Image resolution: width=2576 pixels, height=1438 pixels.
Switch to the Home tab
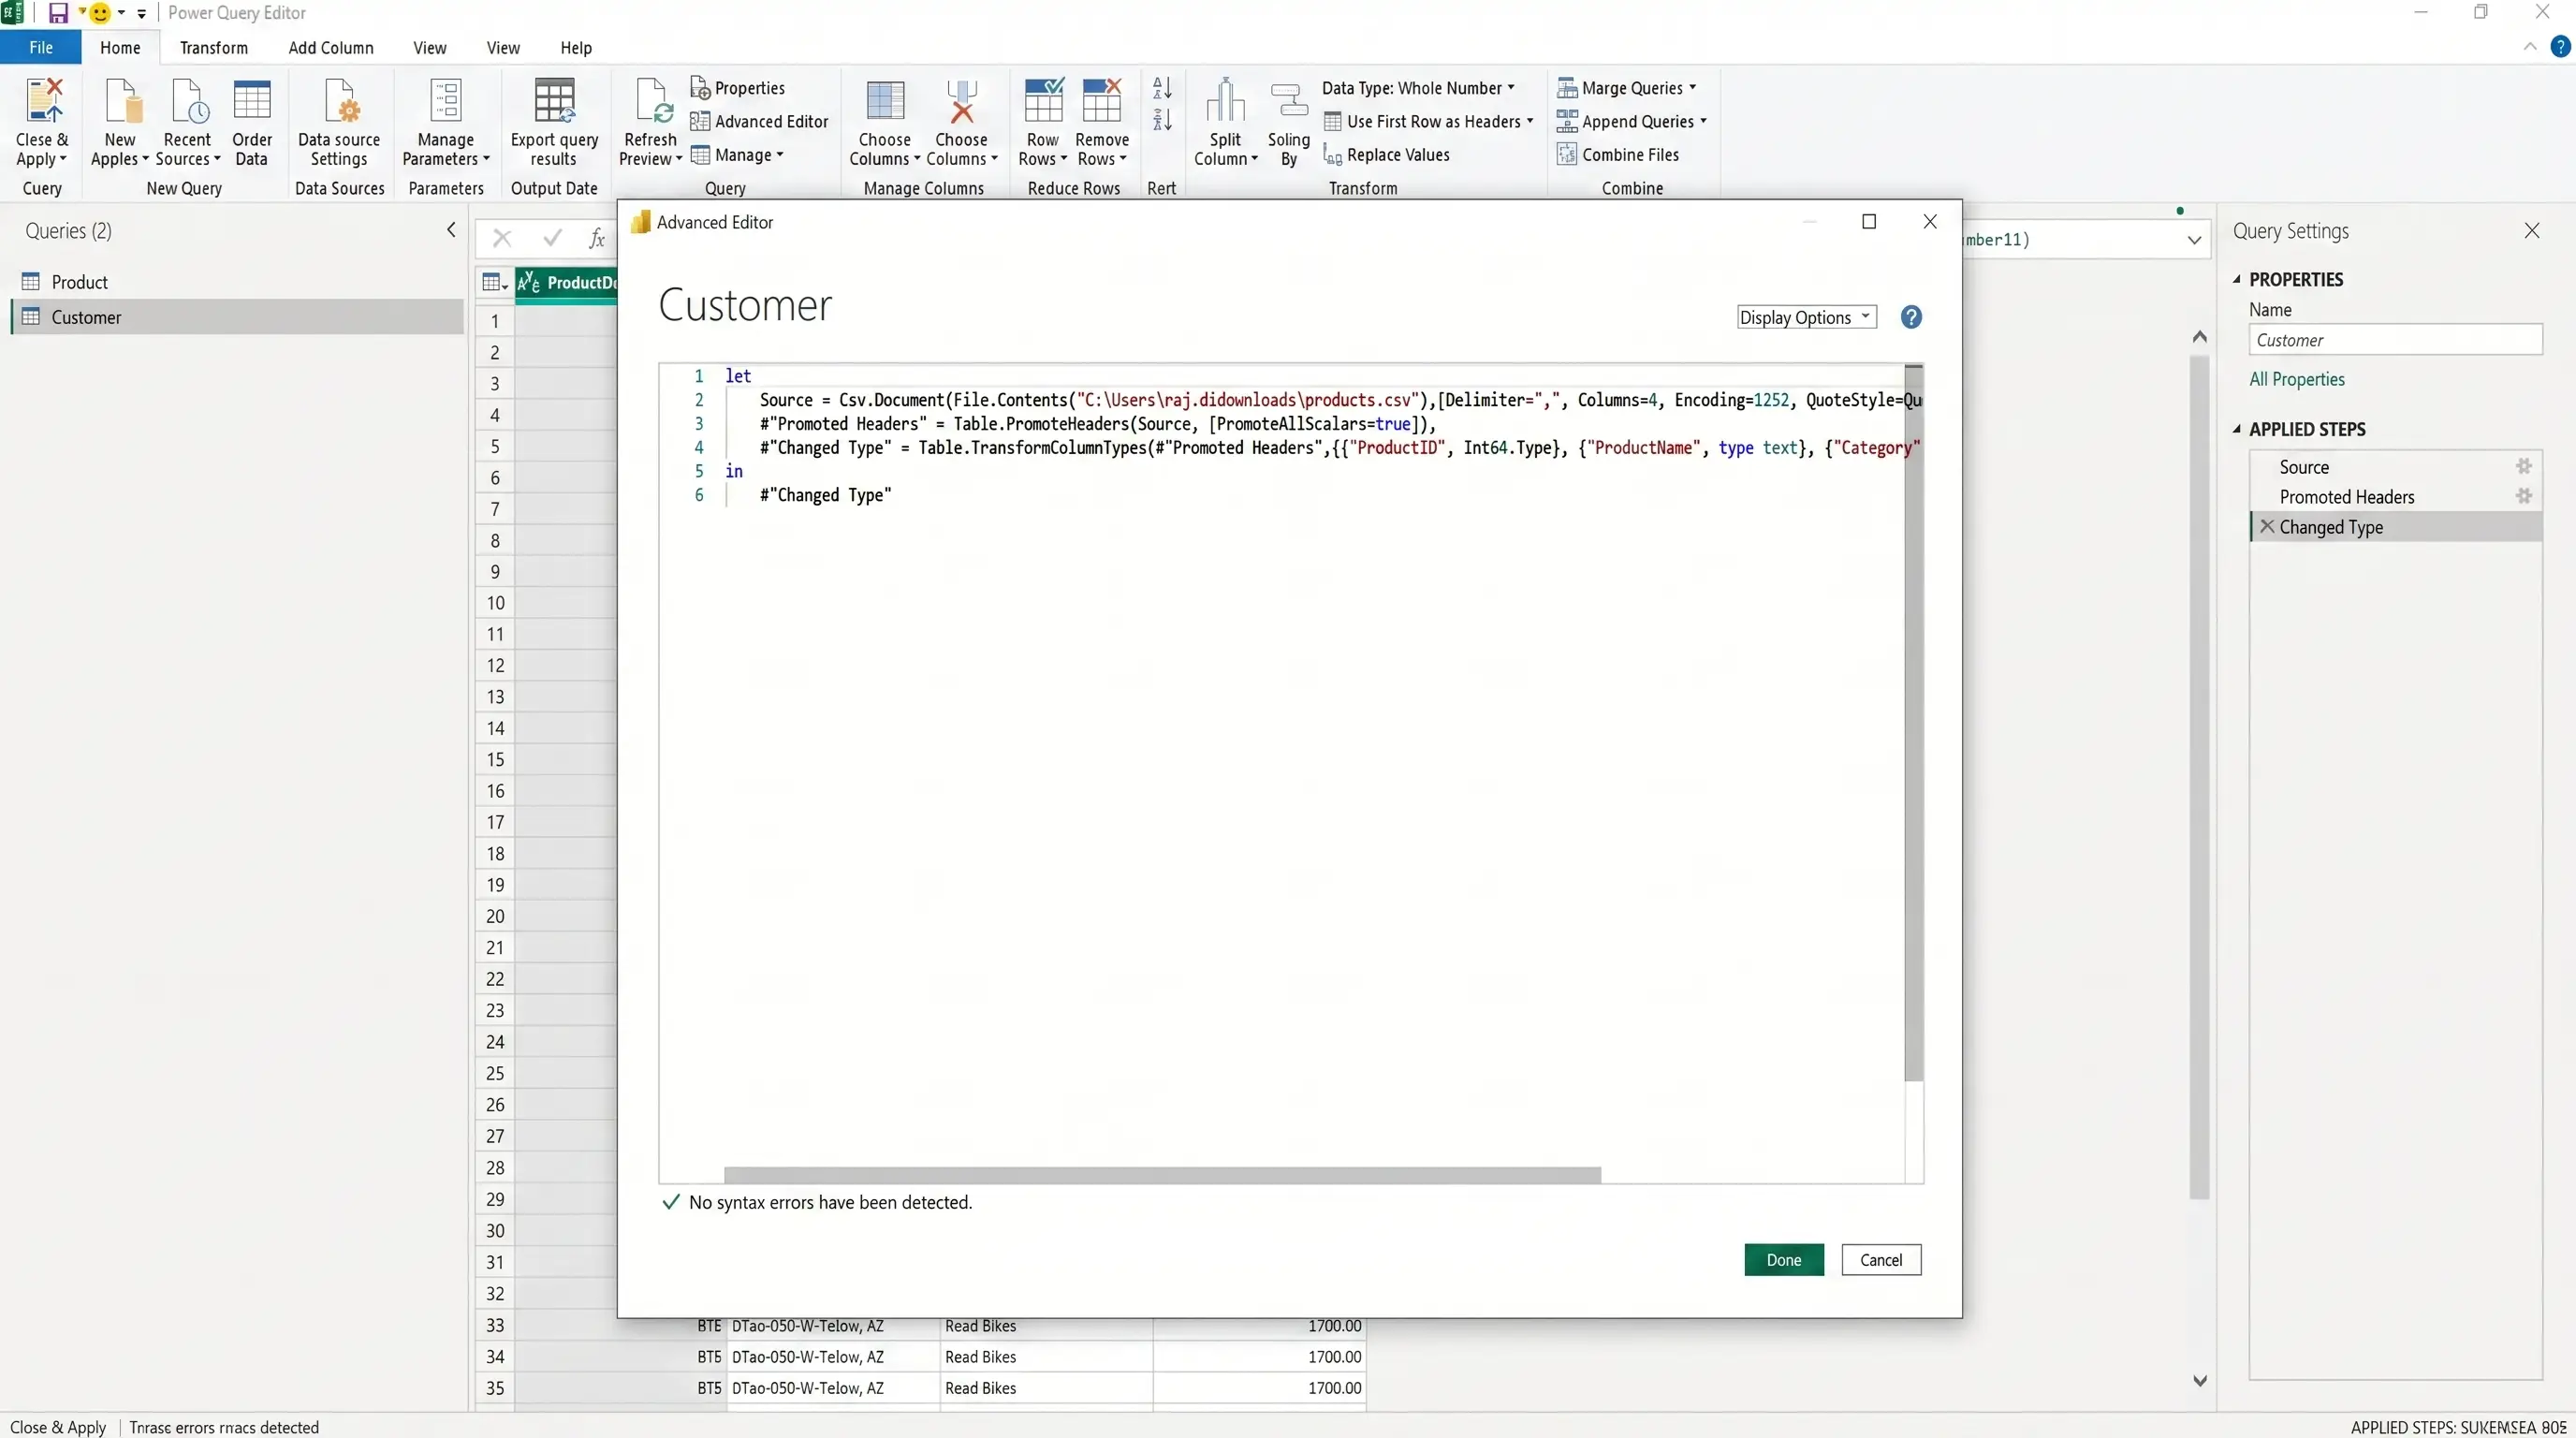pos(120,47)
